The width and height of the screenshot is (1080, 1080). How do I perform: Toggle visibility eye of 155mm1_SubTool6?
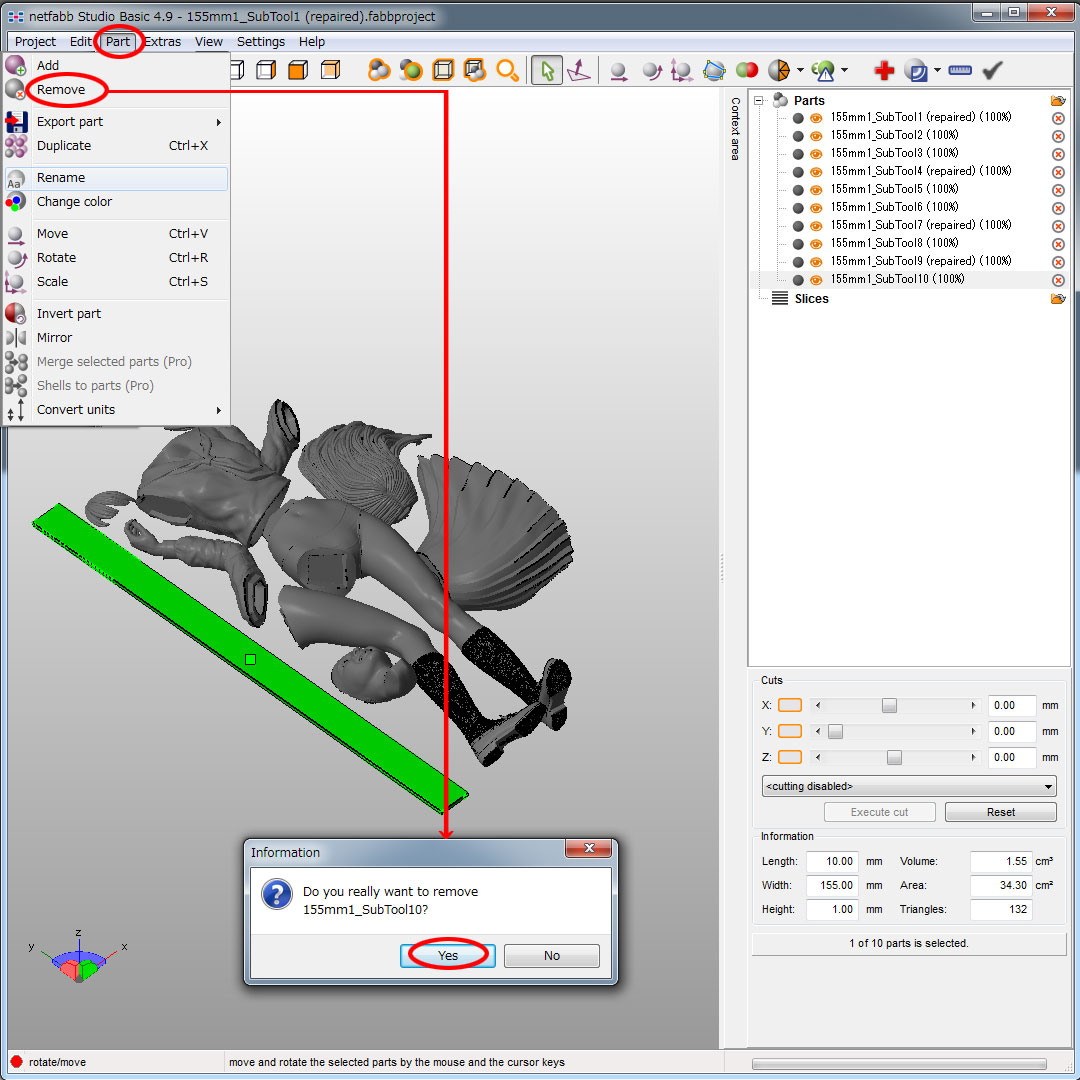pyautogui.click(x=816, y=207)
